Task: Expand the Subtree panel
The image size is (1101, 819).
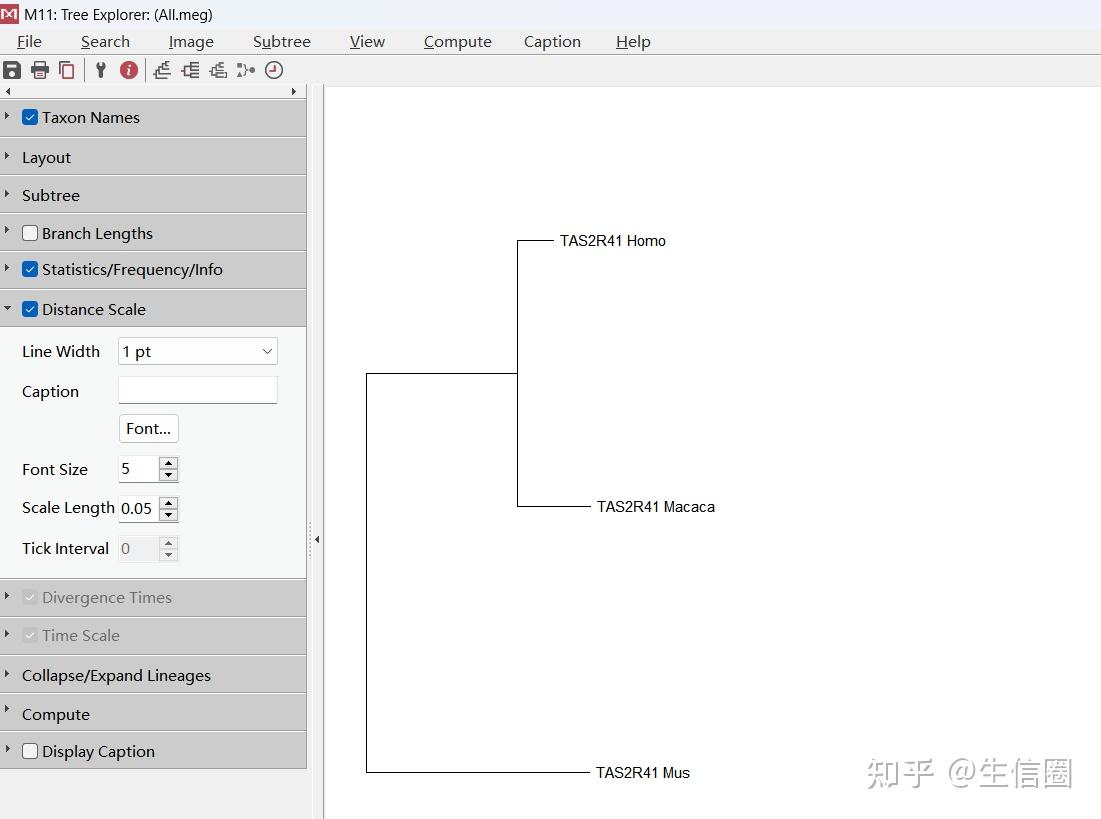Action: point(7,194)
